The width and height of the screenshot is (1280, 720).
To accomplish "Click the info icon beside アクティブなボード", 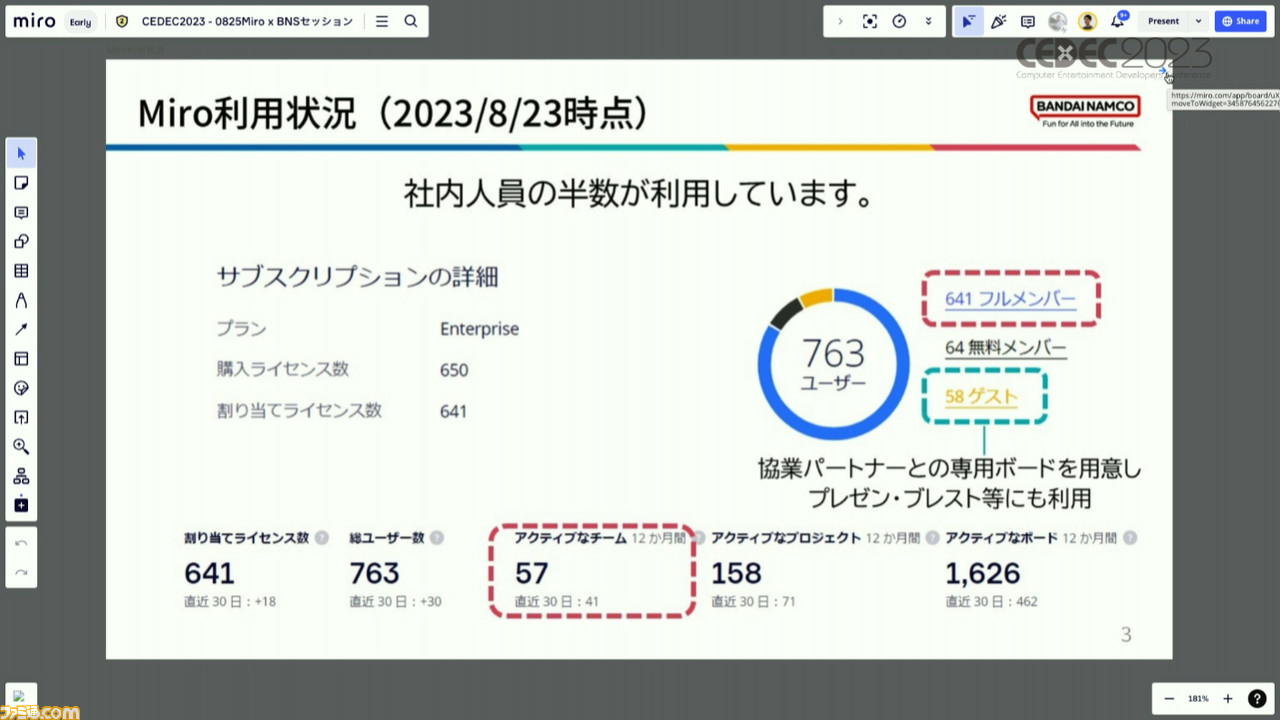I will [x=1130, y=538].
